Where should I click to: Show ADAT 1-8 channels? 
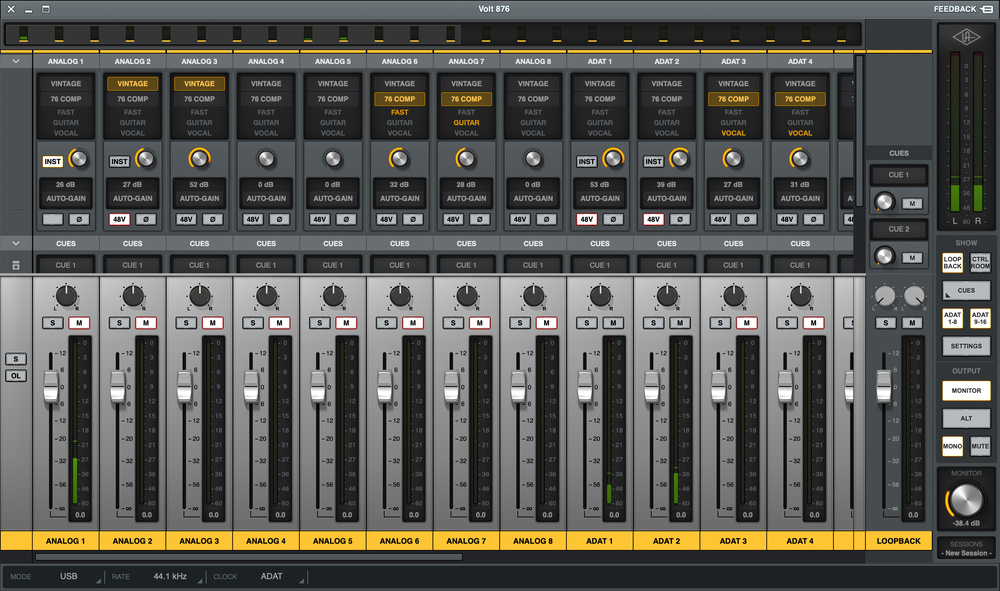(x=952, y=318)
